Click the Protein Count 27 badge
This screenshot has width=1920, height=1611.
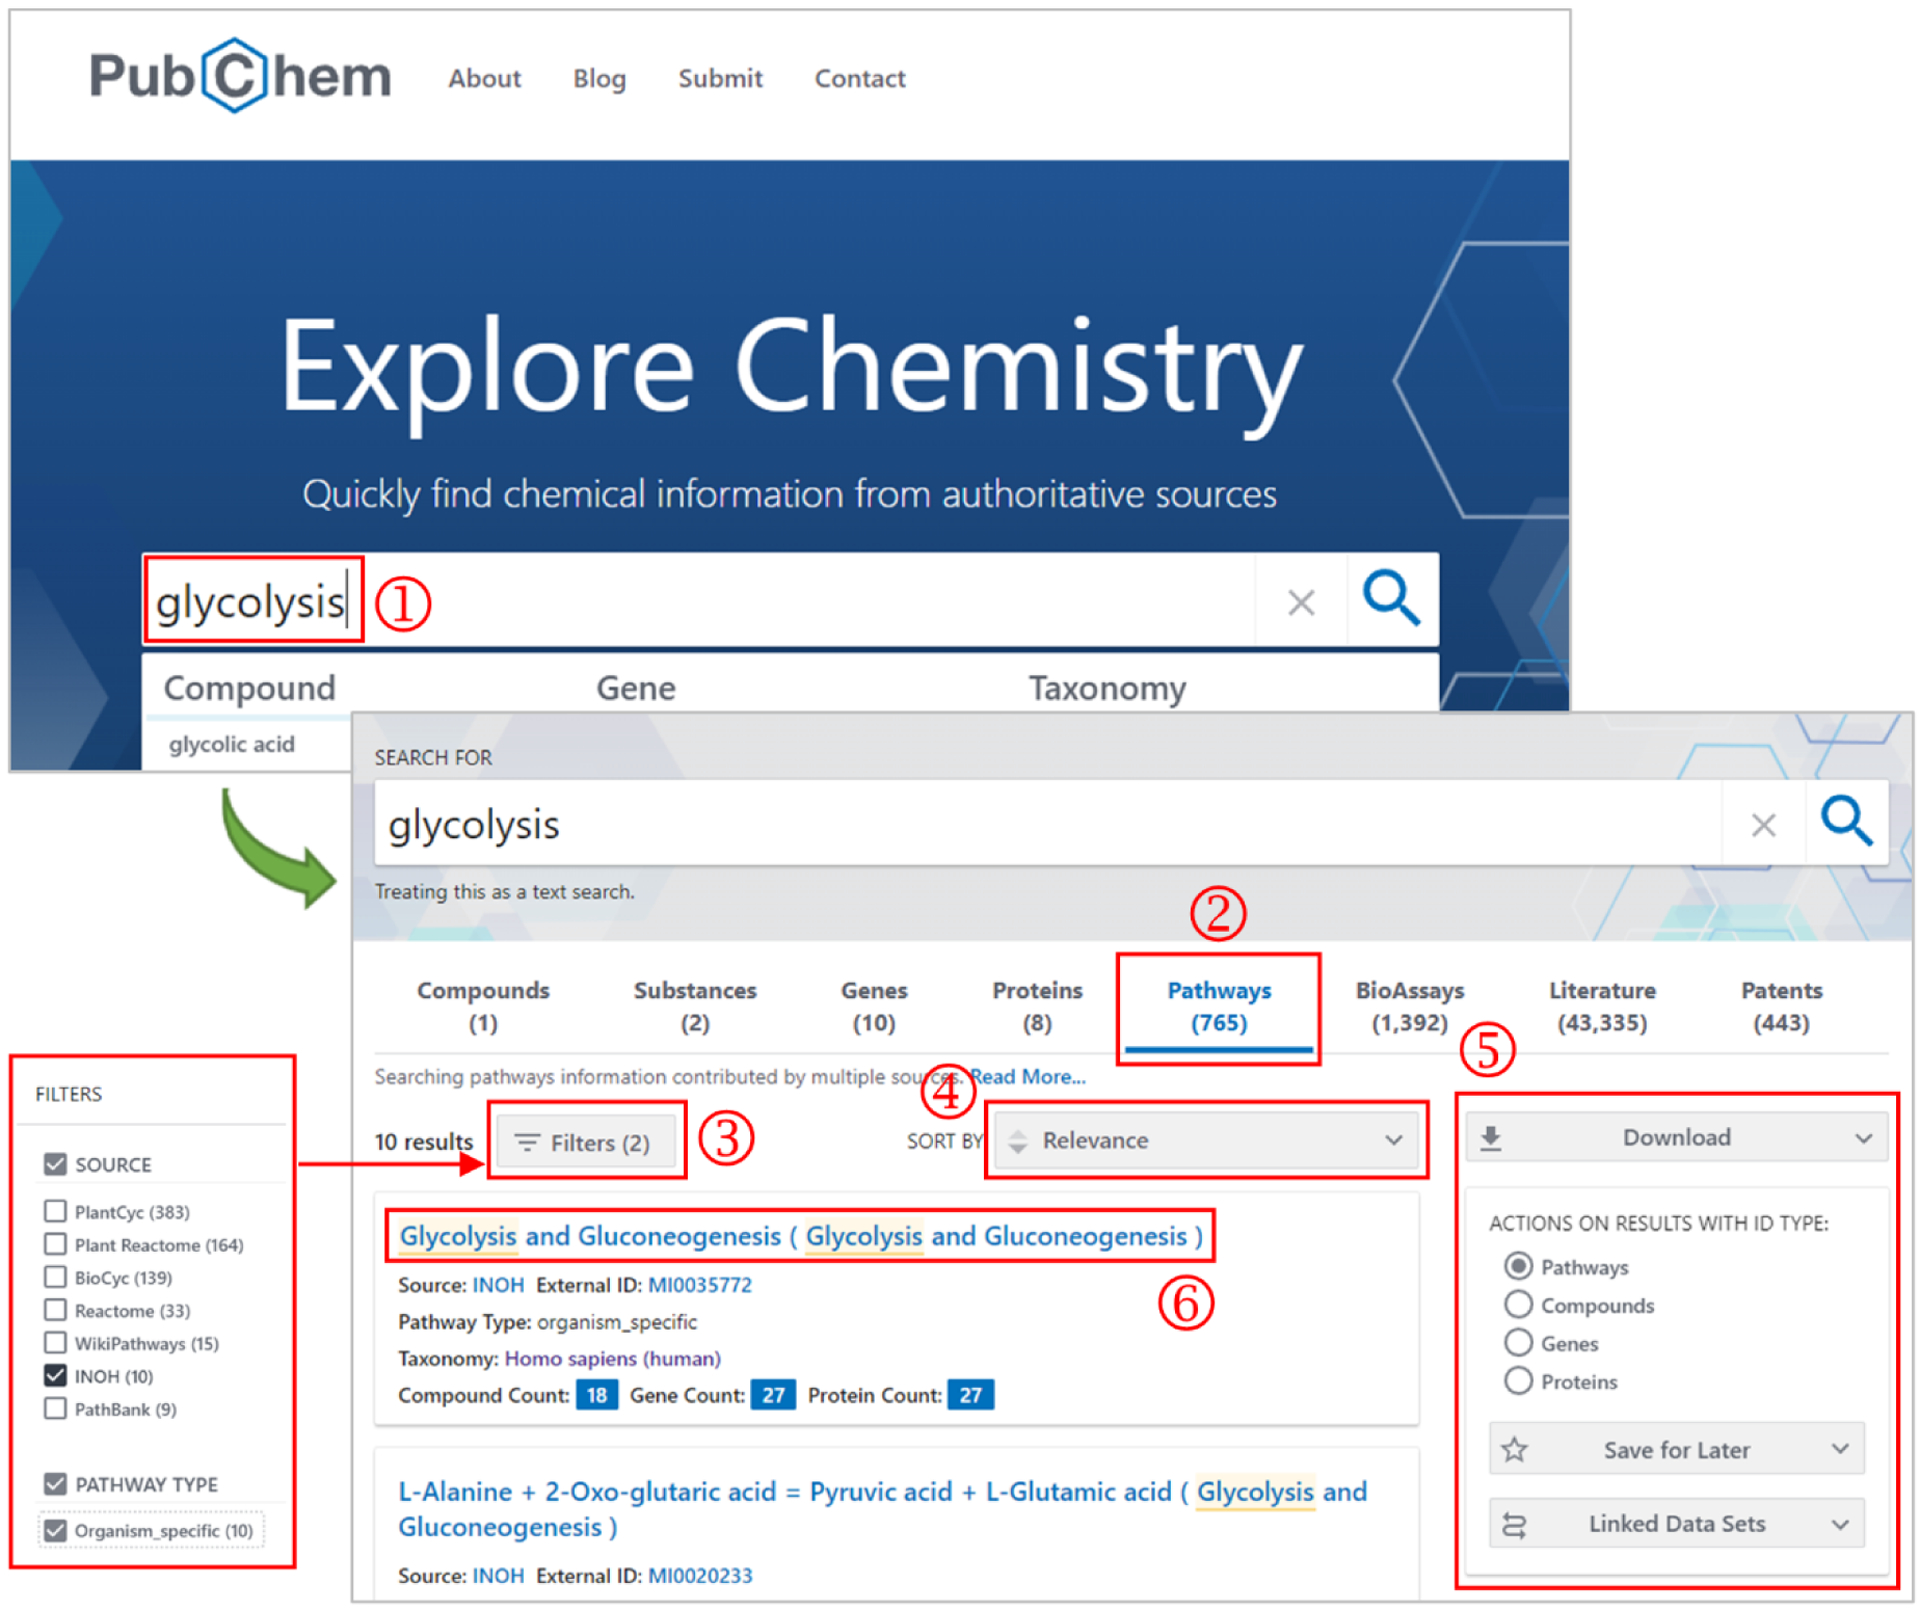point(970,1395)
